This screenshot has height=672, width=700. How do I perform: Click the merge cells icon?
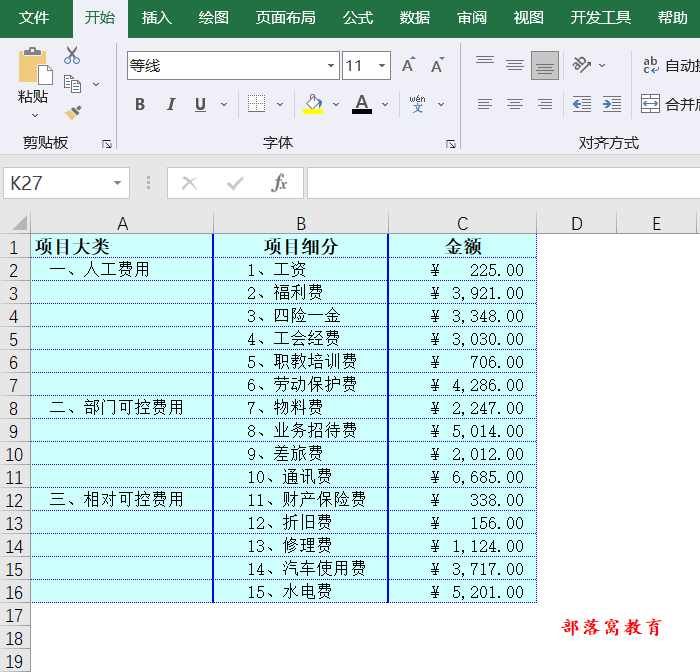click(x=650, y=104)
